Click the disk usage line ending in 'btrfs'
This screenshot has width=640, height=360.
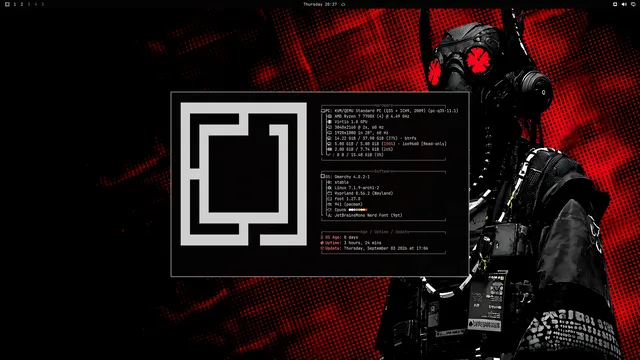375,138
